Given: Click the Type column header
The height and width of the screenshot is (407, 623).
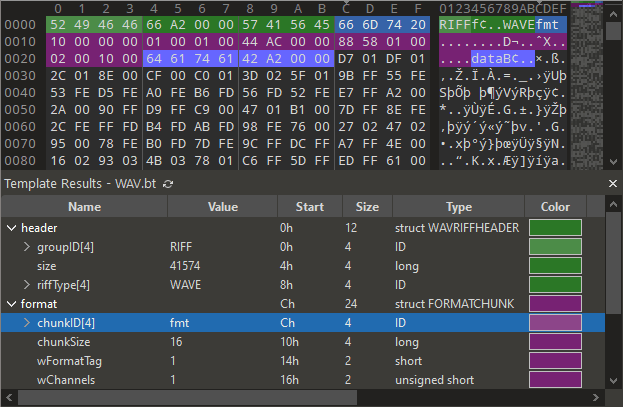Looking at the screenshot, I should click(458, 207).
